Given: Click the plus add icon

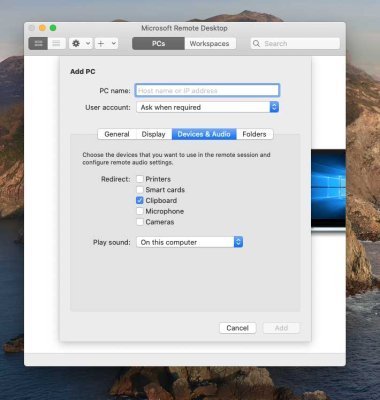Looking at the screenshot, I should (101, 43).
